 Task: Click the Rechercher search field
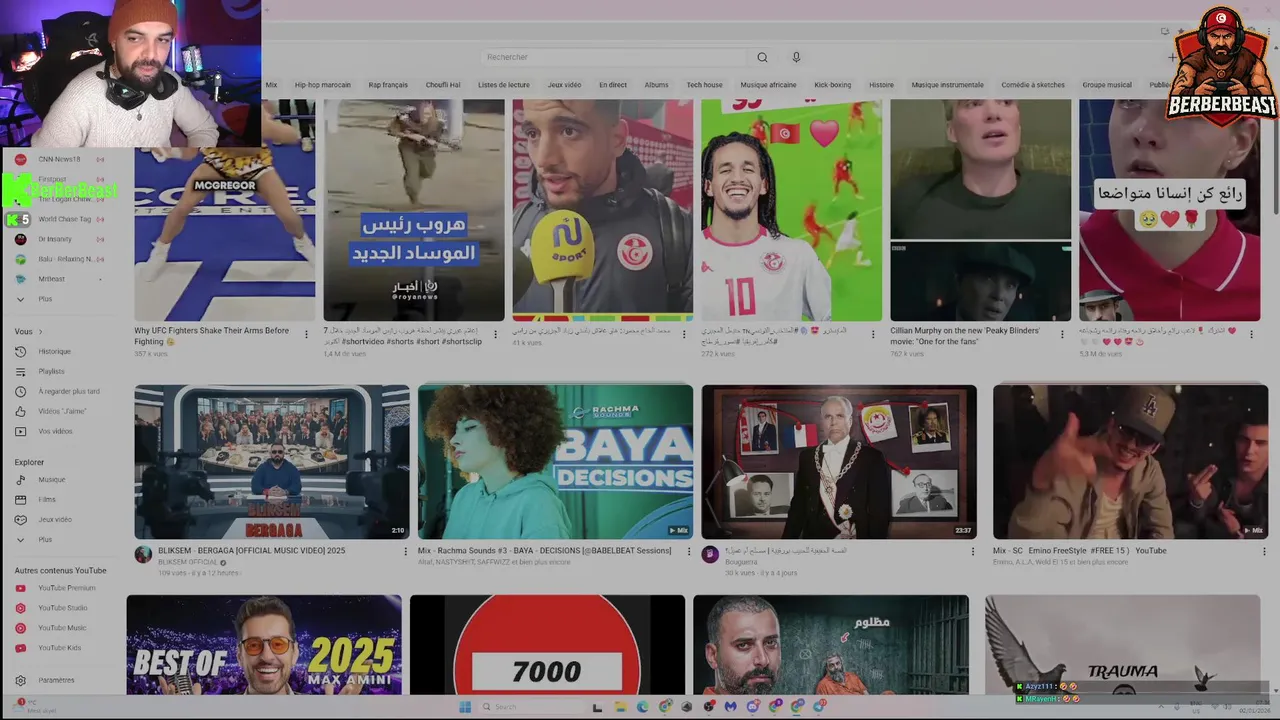pyautogui.click(x=612, y=57)
